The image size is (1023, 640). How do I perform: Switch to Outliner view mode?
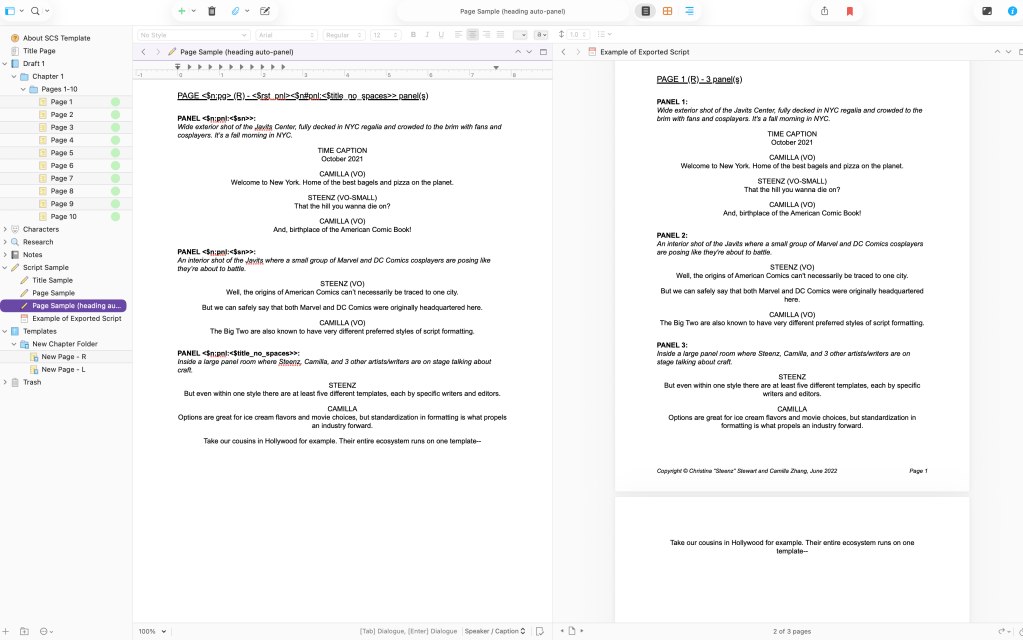[x=689, y=11]
